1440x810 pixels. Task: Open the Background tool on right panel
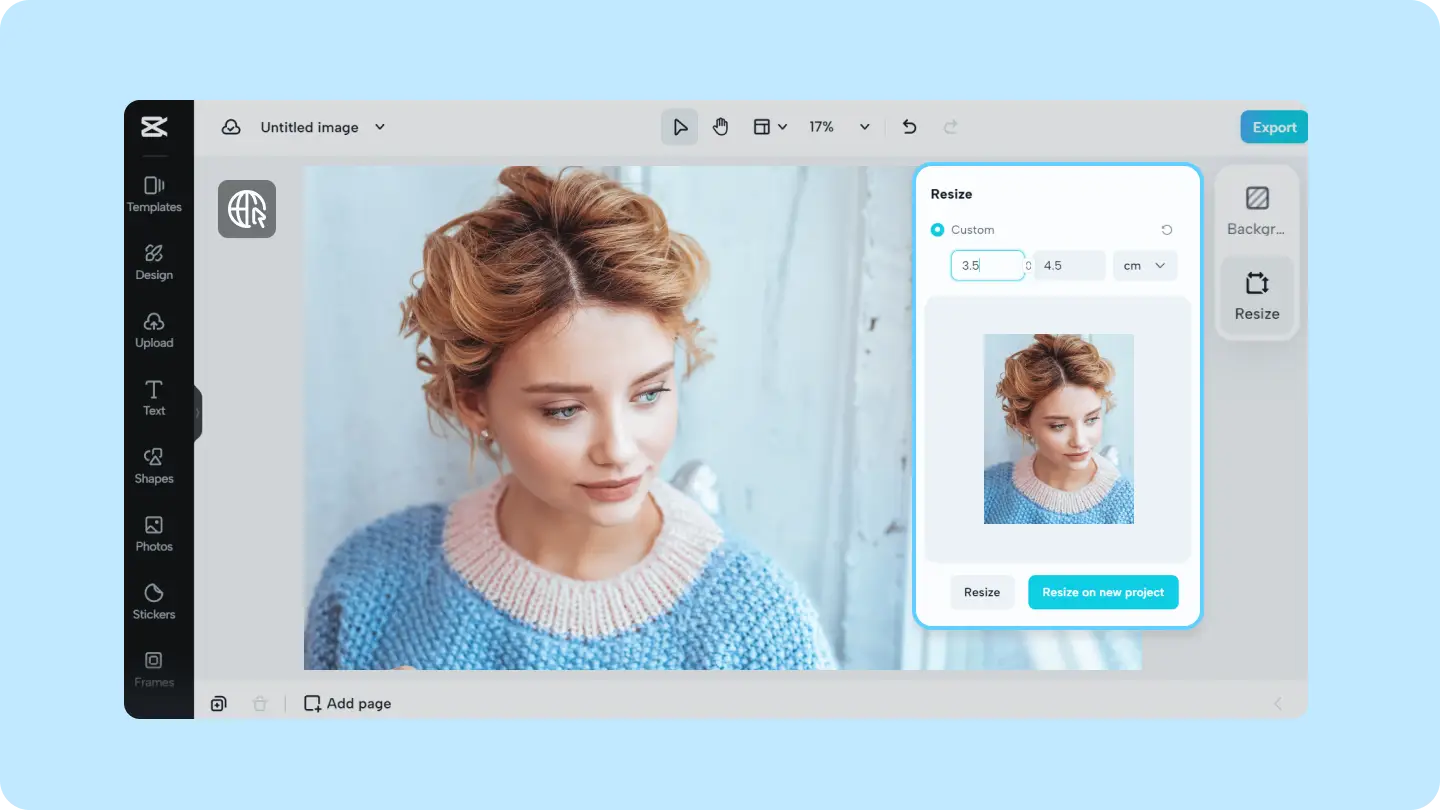[x=1257, y=210]
